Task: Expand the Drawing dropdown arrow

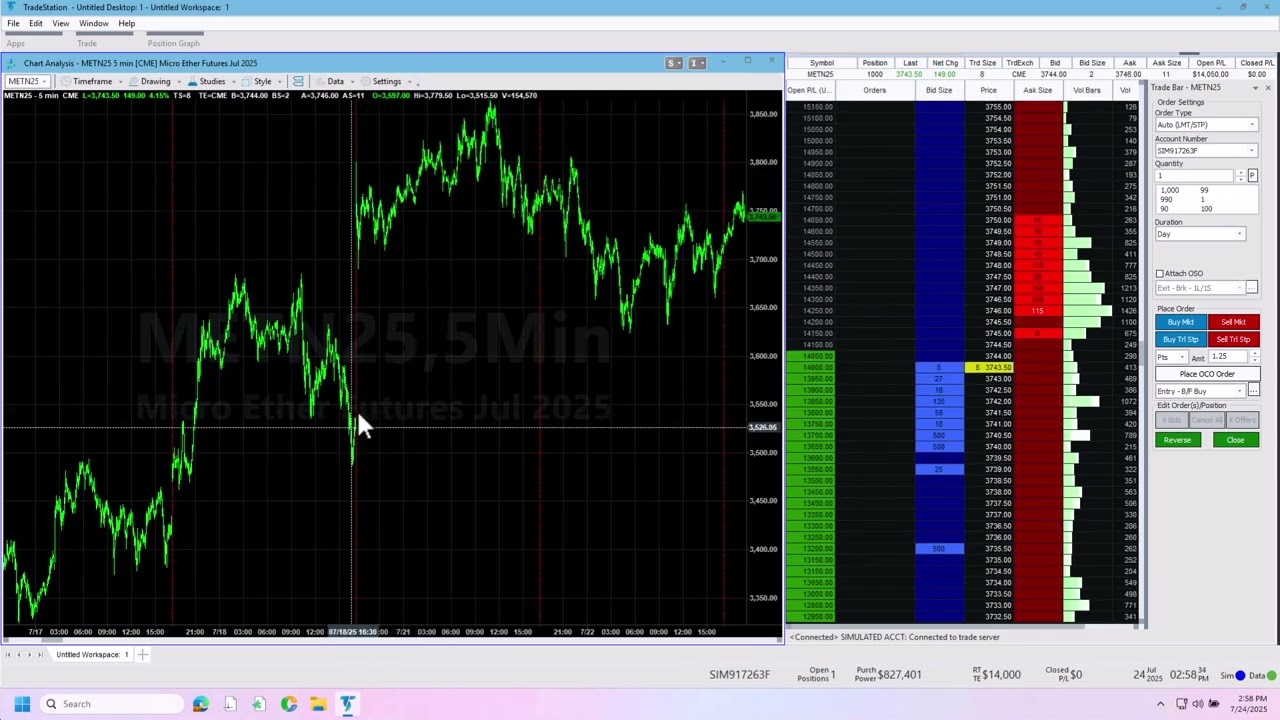Action: click(x=178, y=81)
